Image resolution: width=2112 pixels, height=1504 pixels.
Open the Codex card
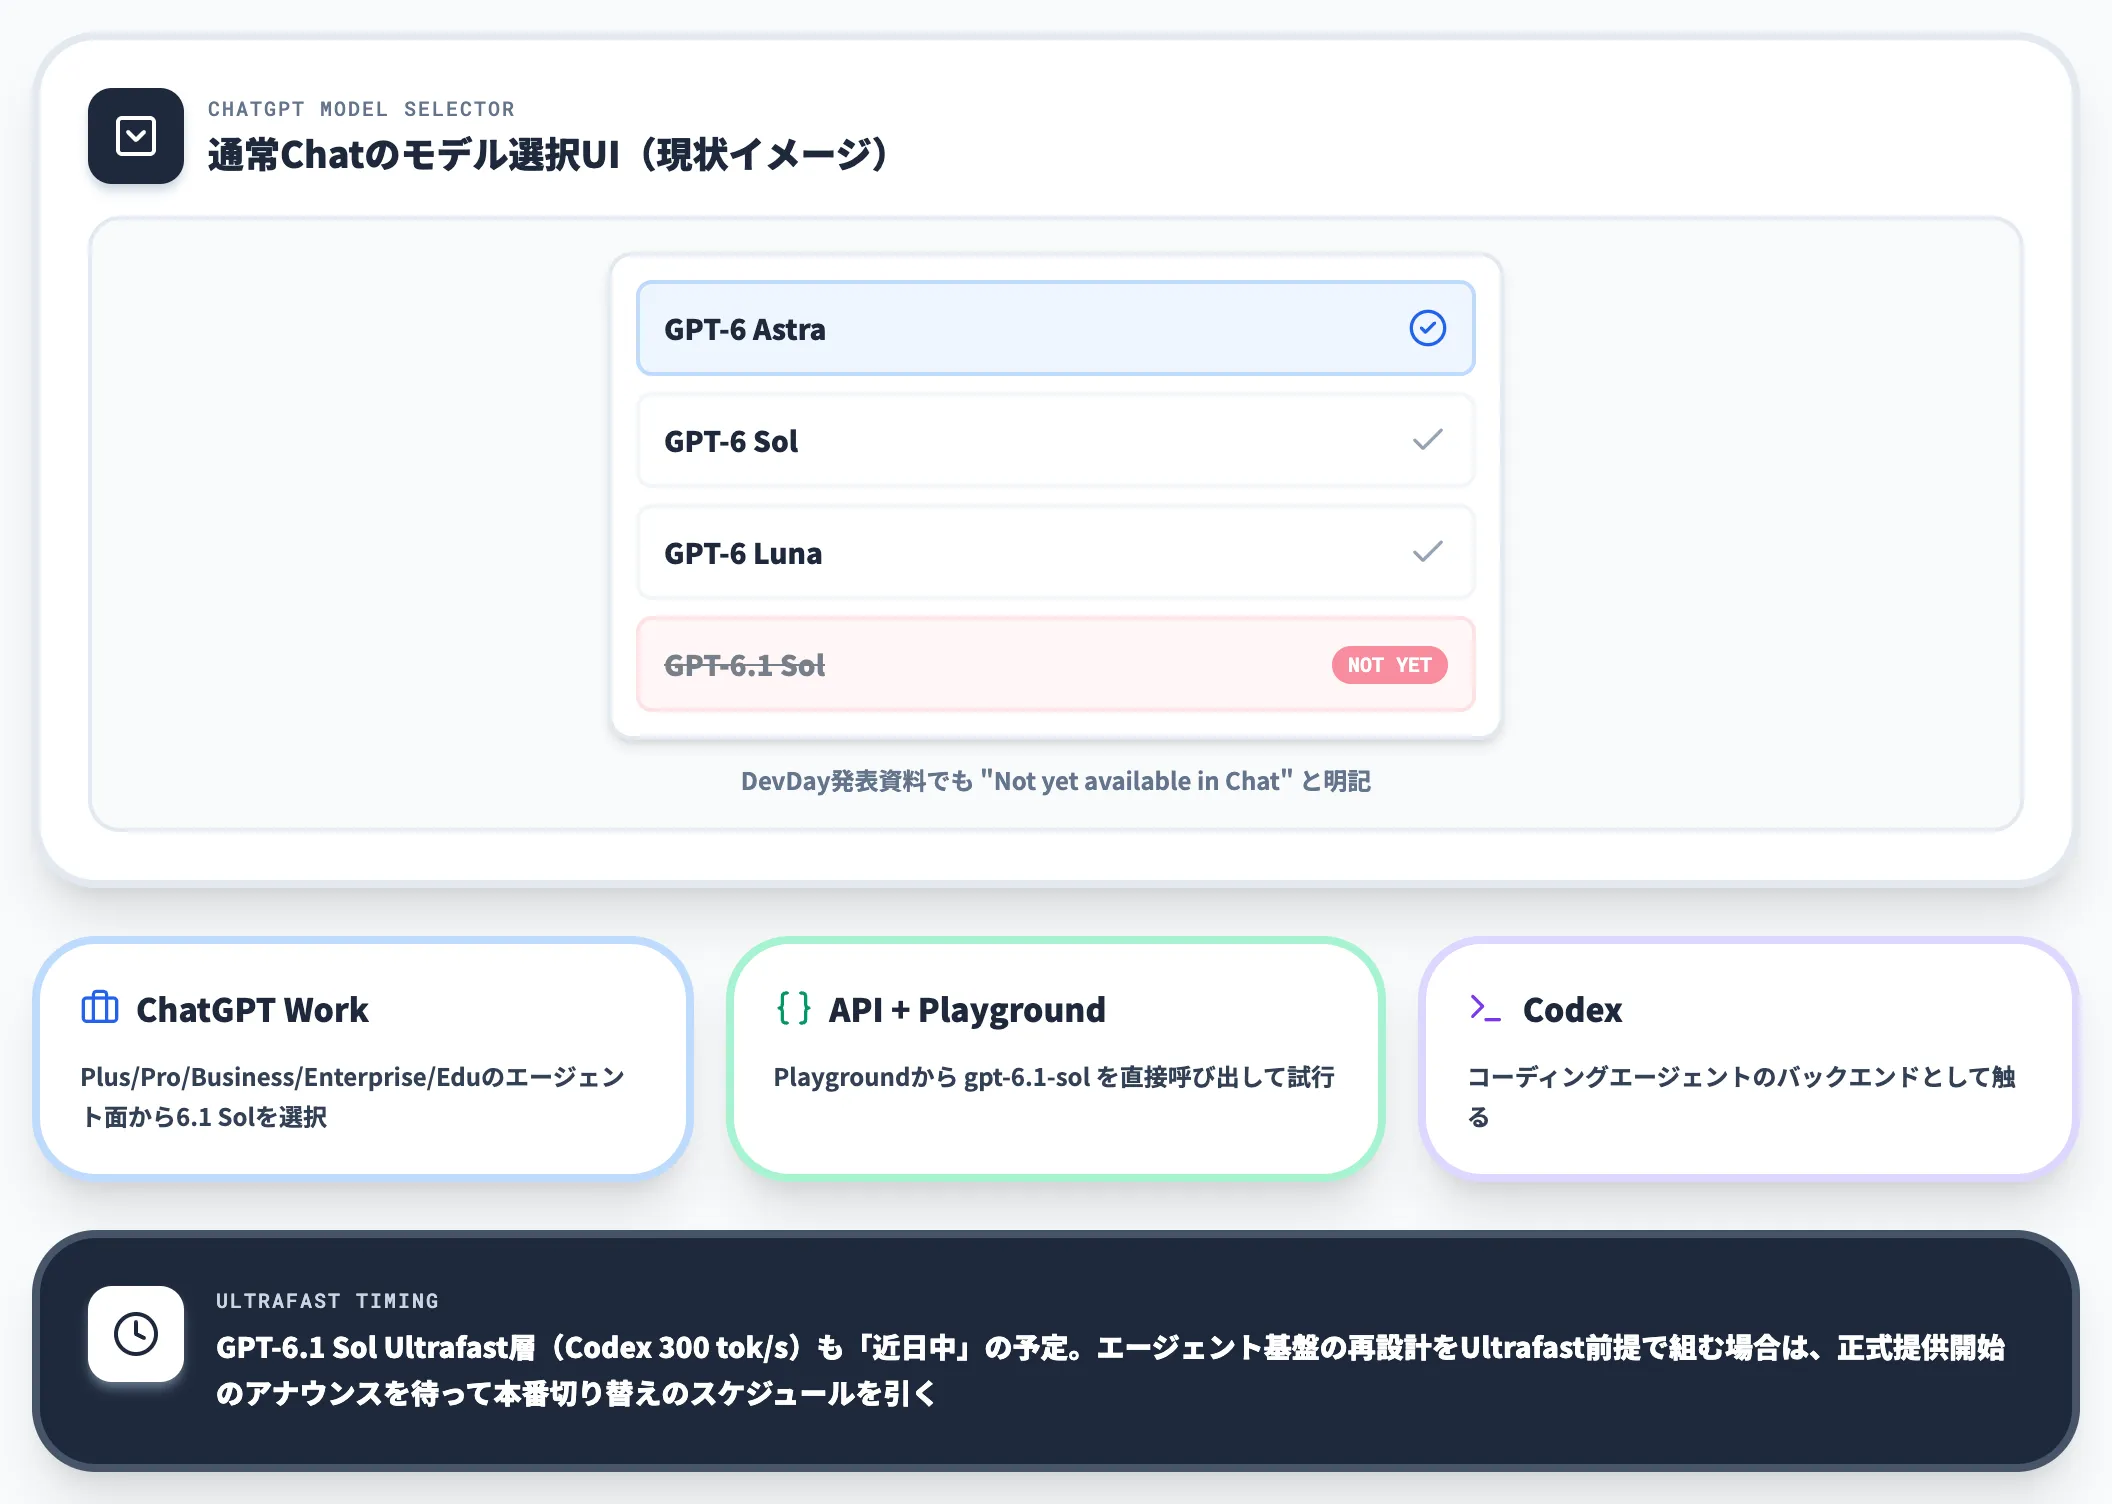pyautogui.click(x=1749, y=1060)
